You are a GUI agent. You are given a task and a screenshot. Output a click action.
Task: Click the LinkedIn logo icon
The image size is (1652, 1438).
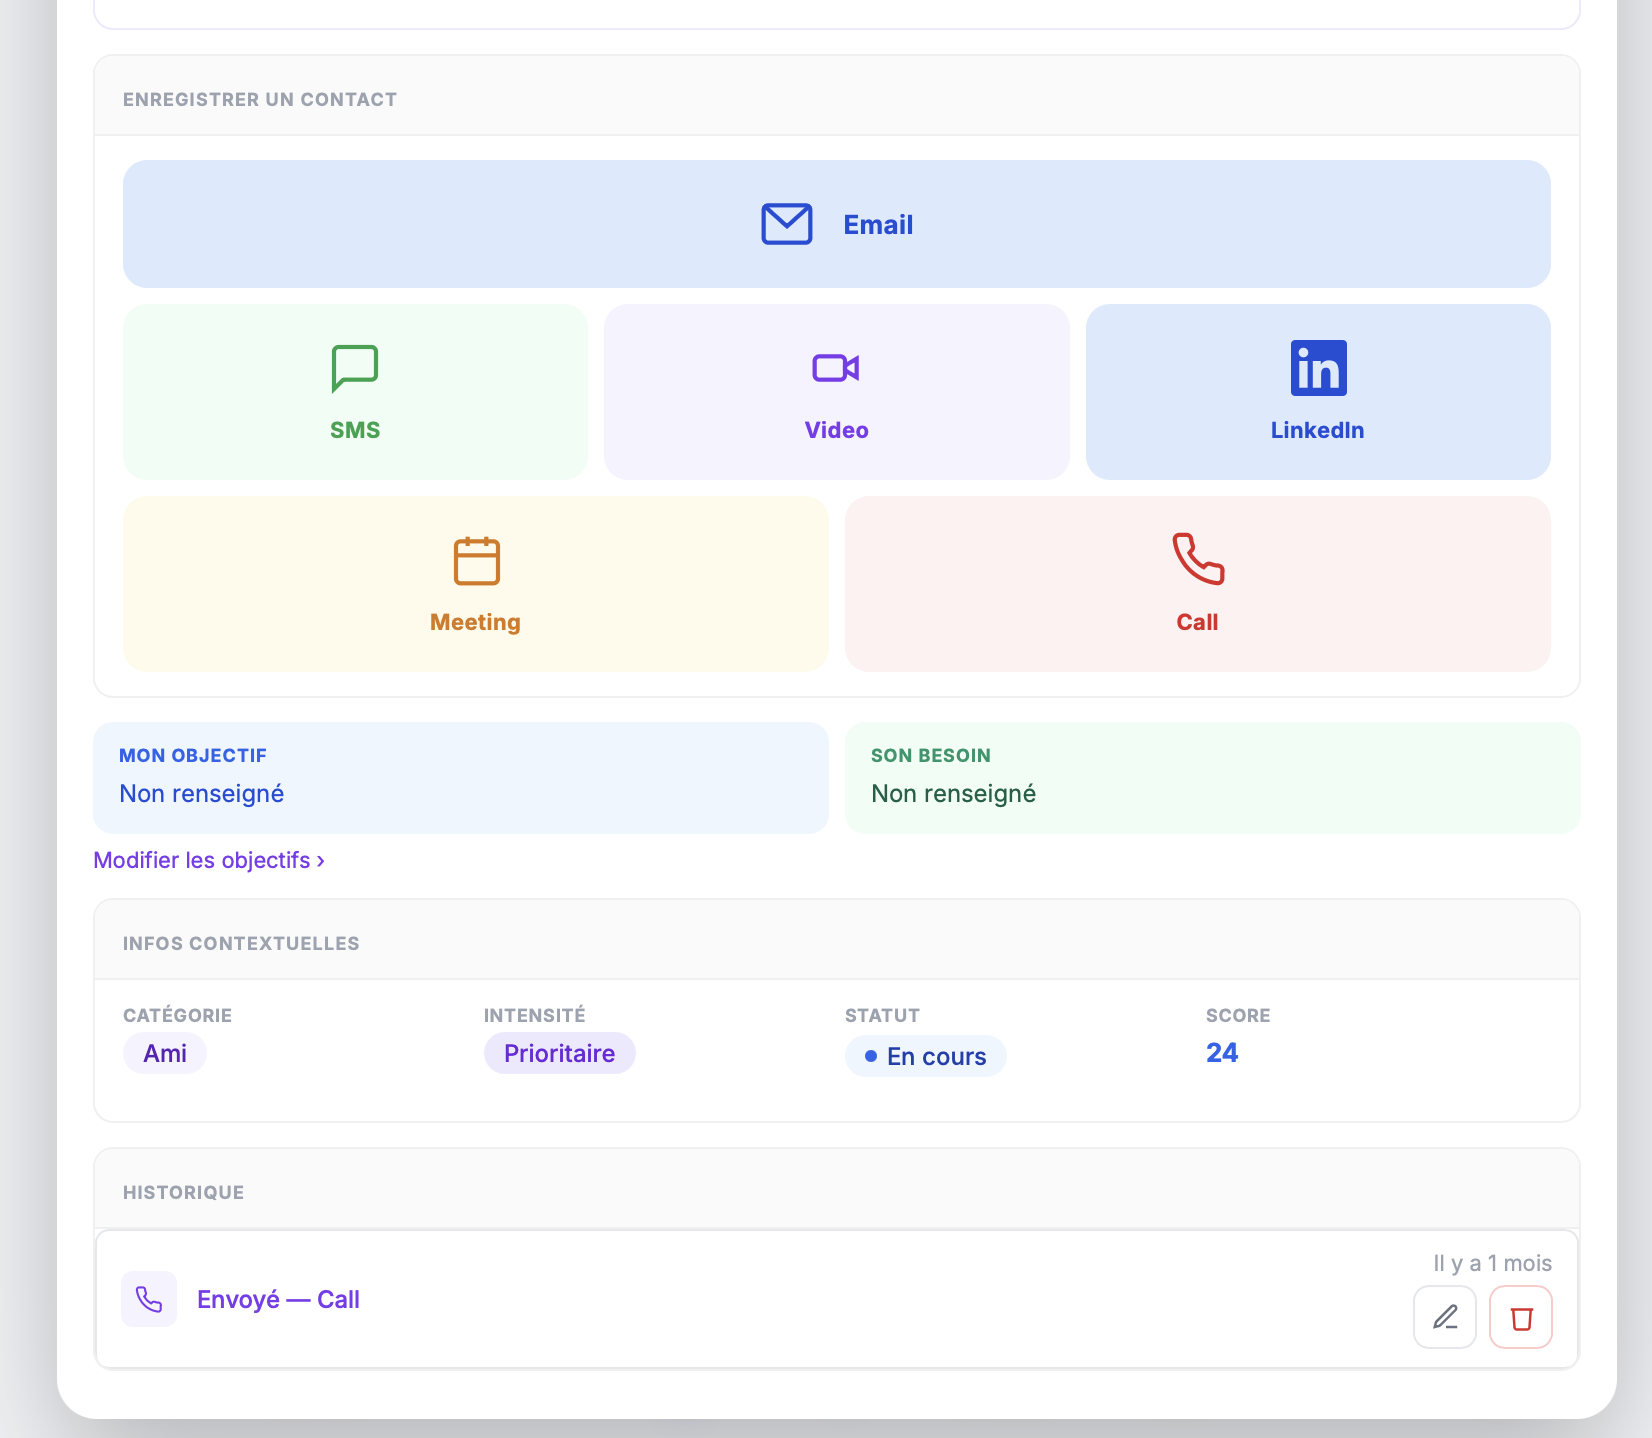tap(1318, 368)
